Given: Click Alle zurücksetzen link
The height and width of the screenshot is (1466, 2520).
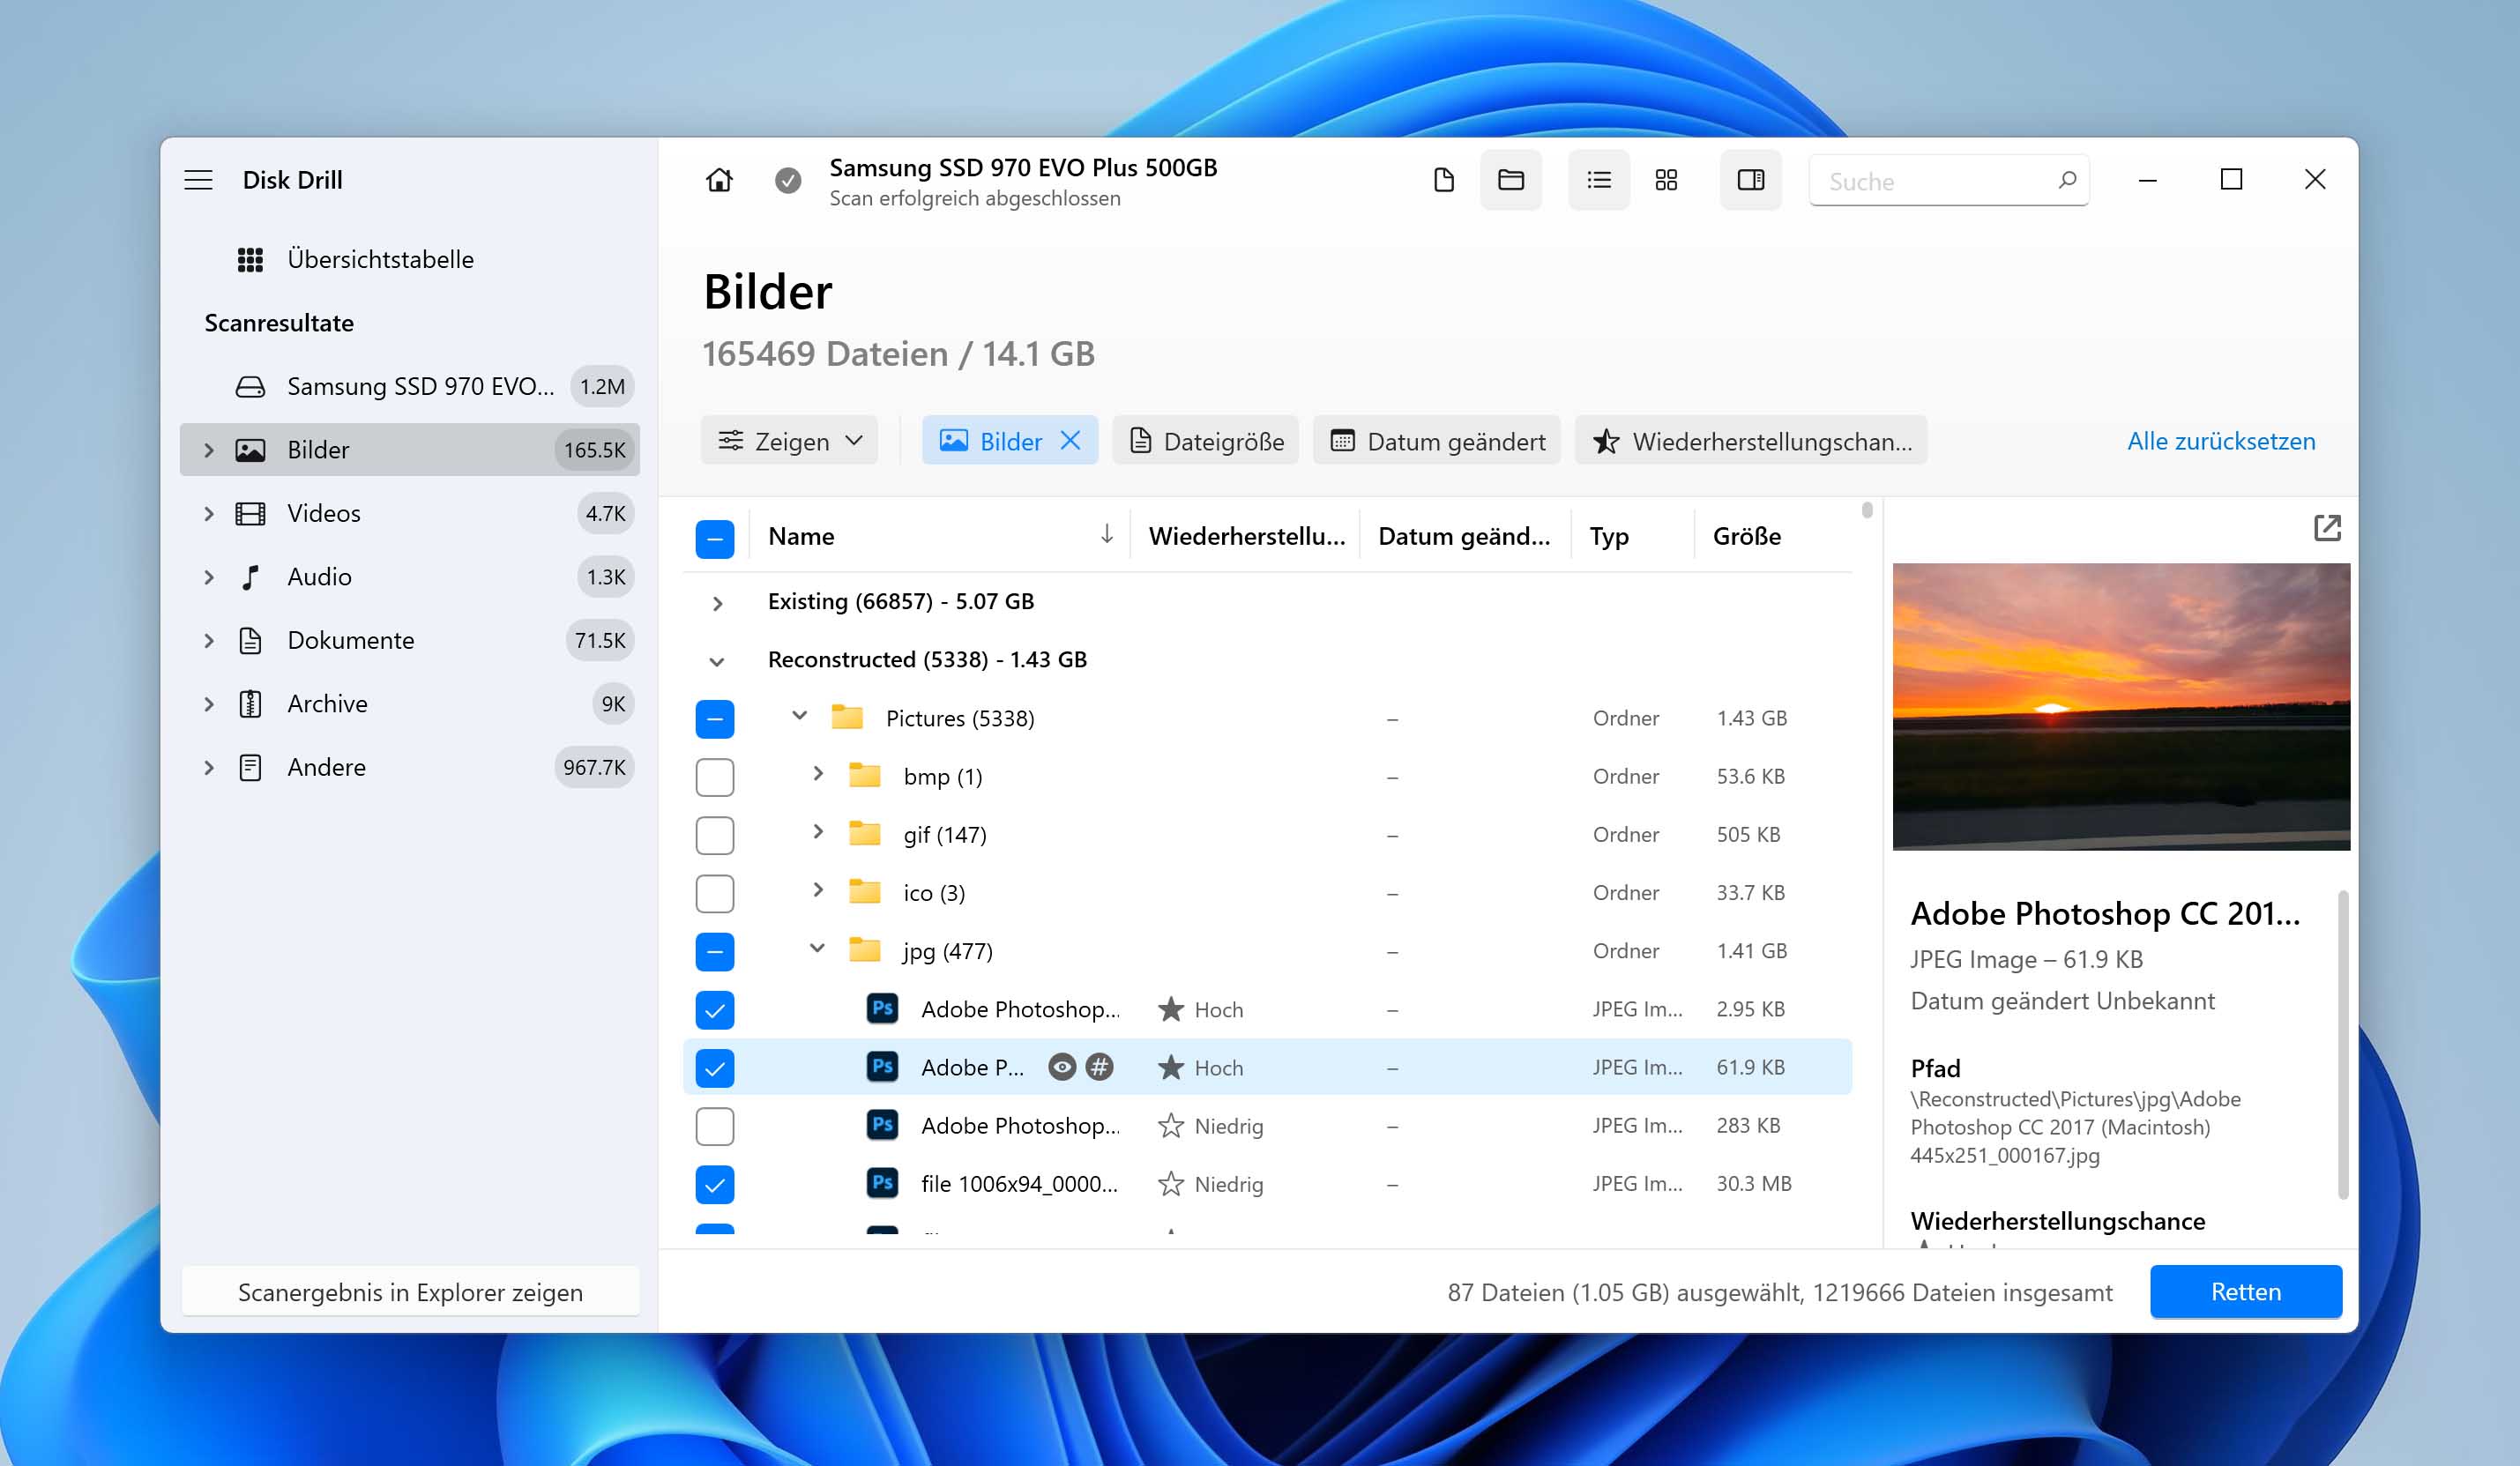Looking at the screenshot, I should (2220, 441).
